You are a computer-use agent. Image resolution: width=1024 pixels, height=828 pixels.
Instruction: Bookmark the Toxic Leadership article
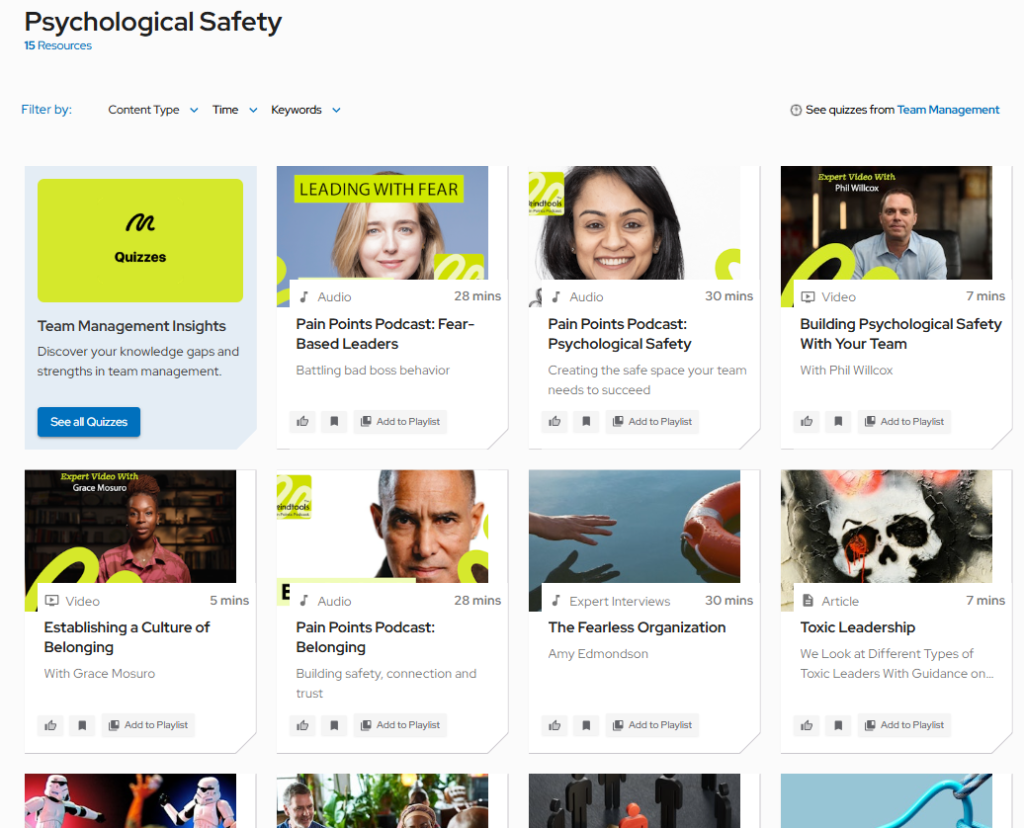tap(838, 725)
